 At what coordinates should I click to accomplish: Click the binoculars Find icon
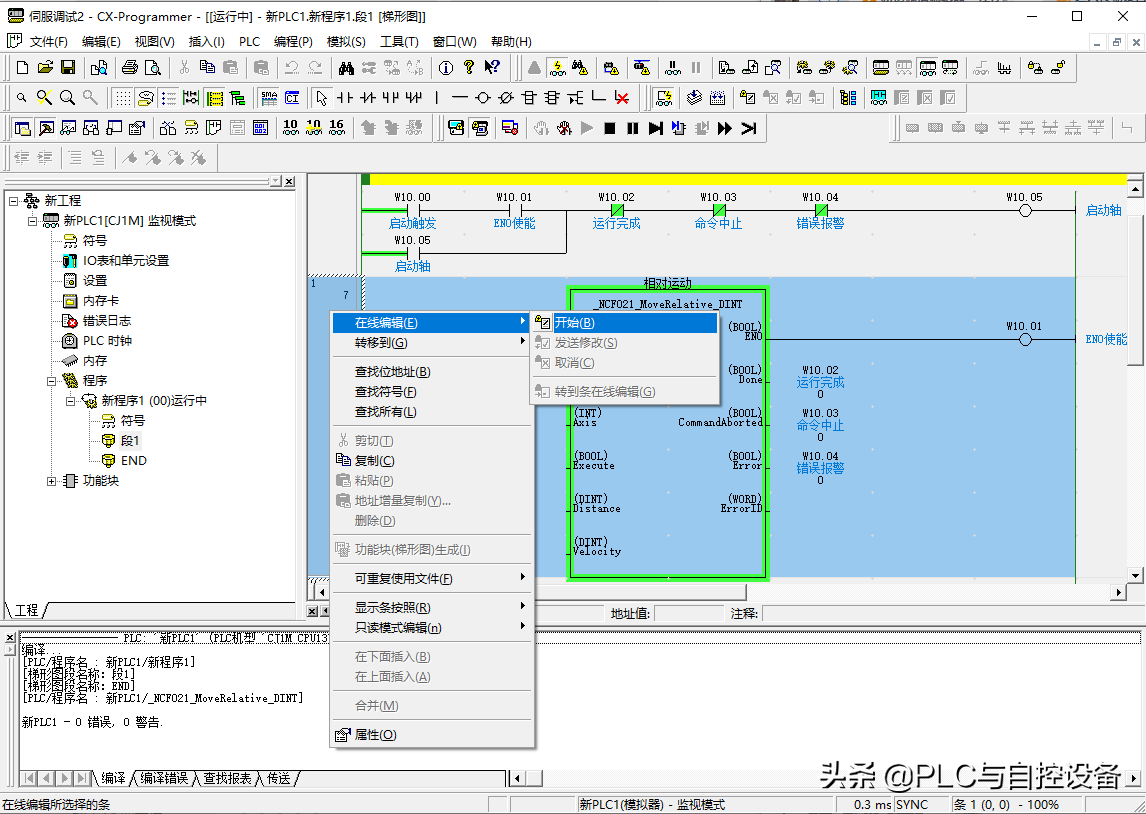click(346, 68)
